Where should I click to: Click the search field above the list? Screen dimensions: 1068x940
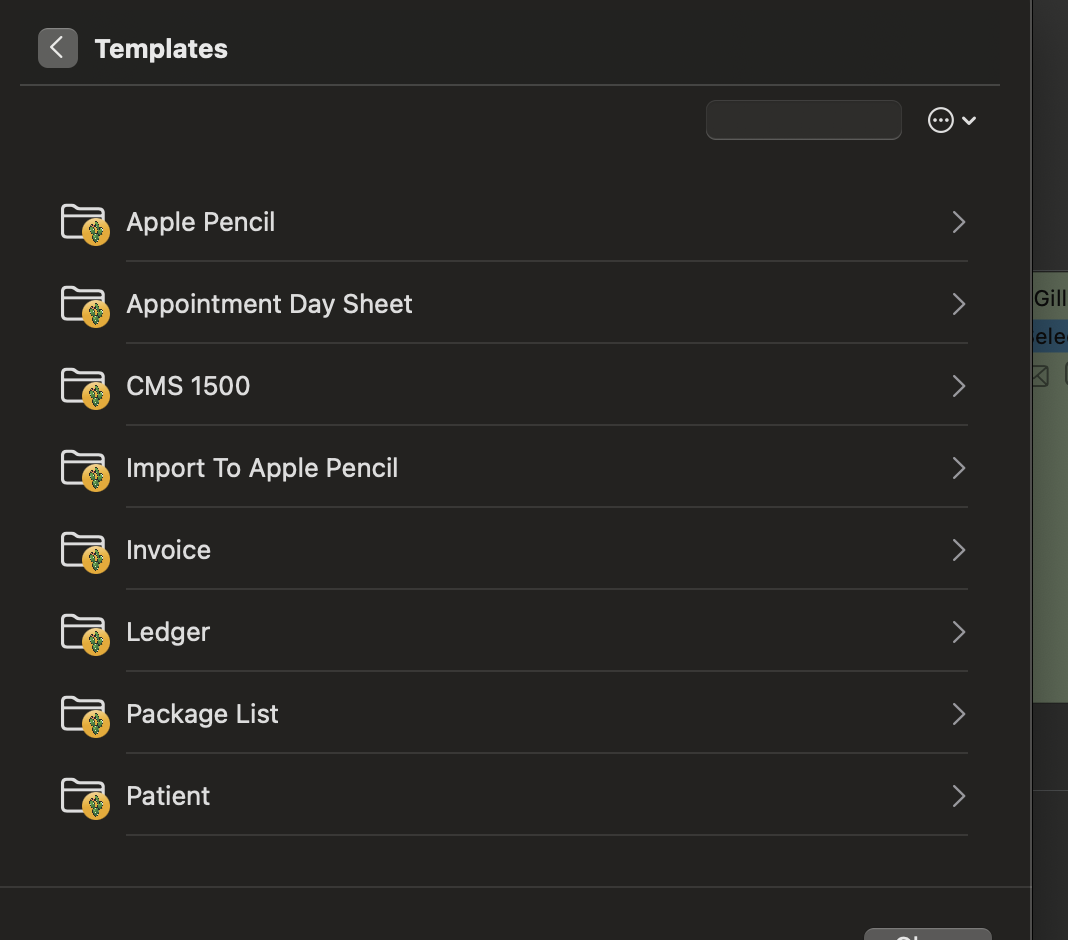pyautogui.click(x=804, y=120)
